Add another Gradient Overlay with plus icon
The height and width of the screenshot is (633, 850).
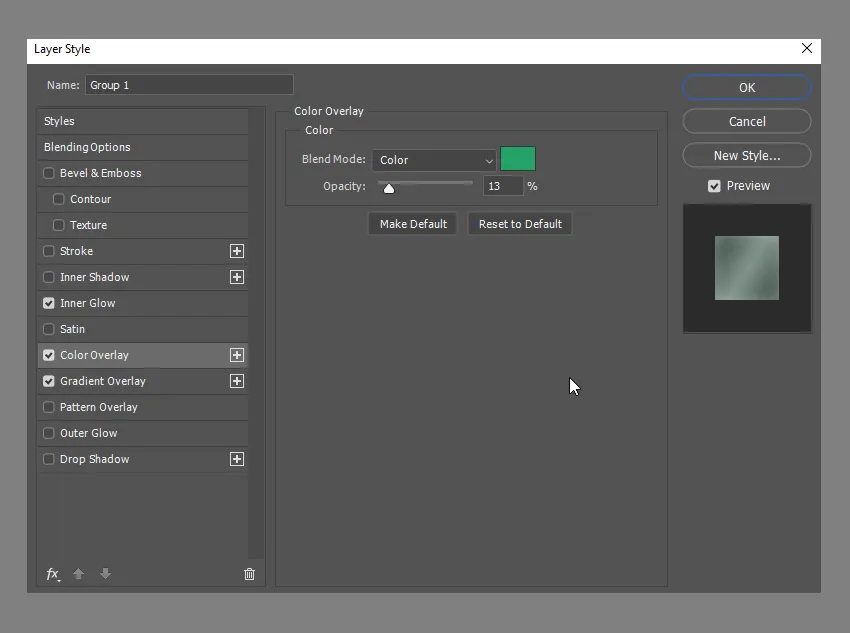click(x=237, y=381)
